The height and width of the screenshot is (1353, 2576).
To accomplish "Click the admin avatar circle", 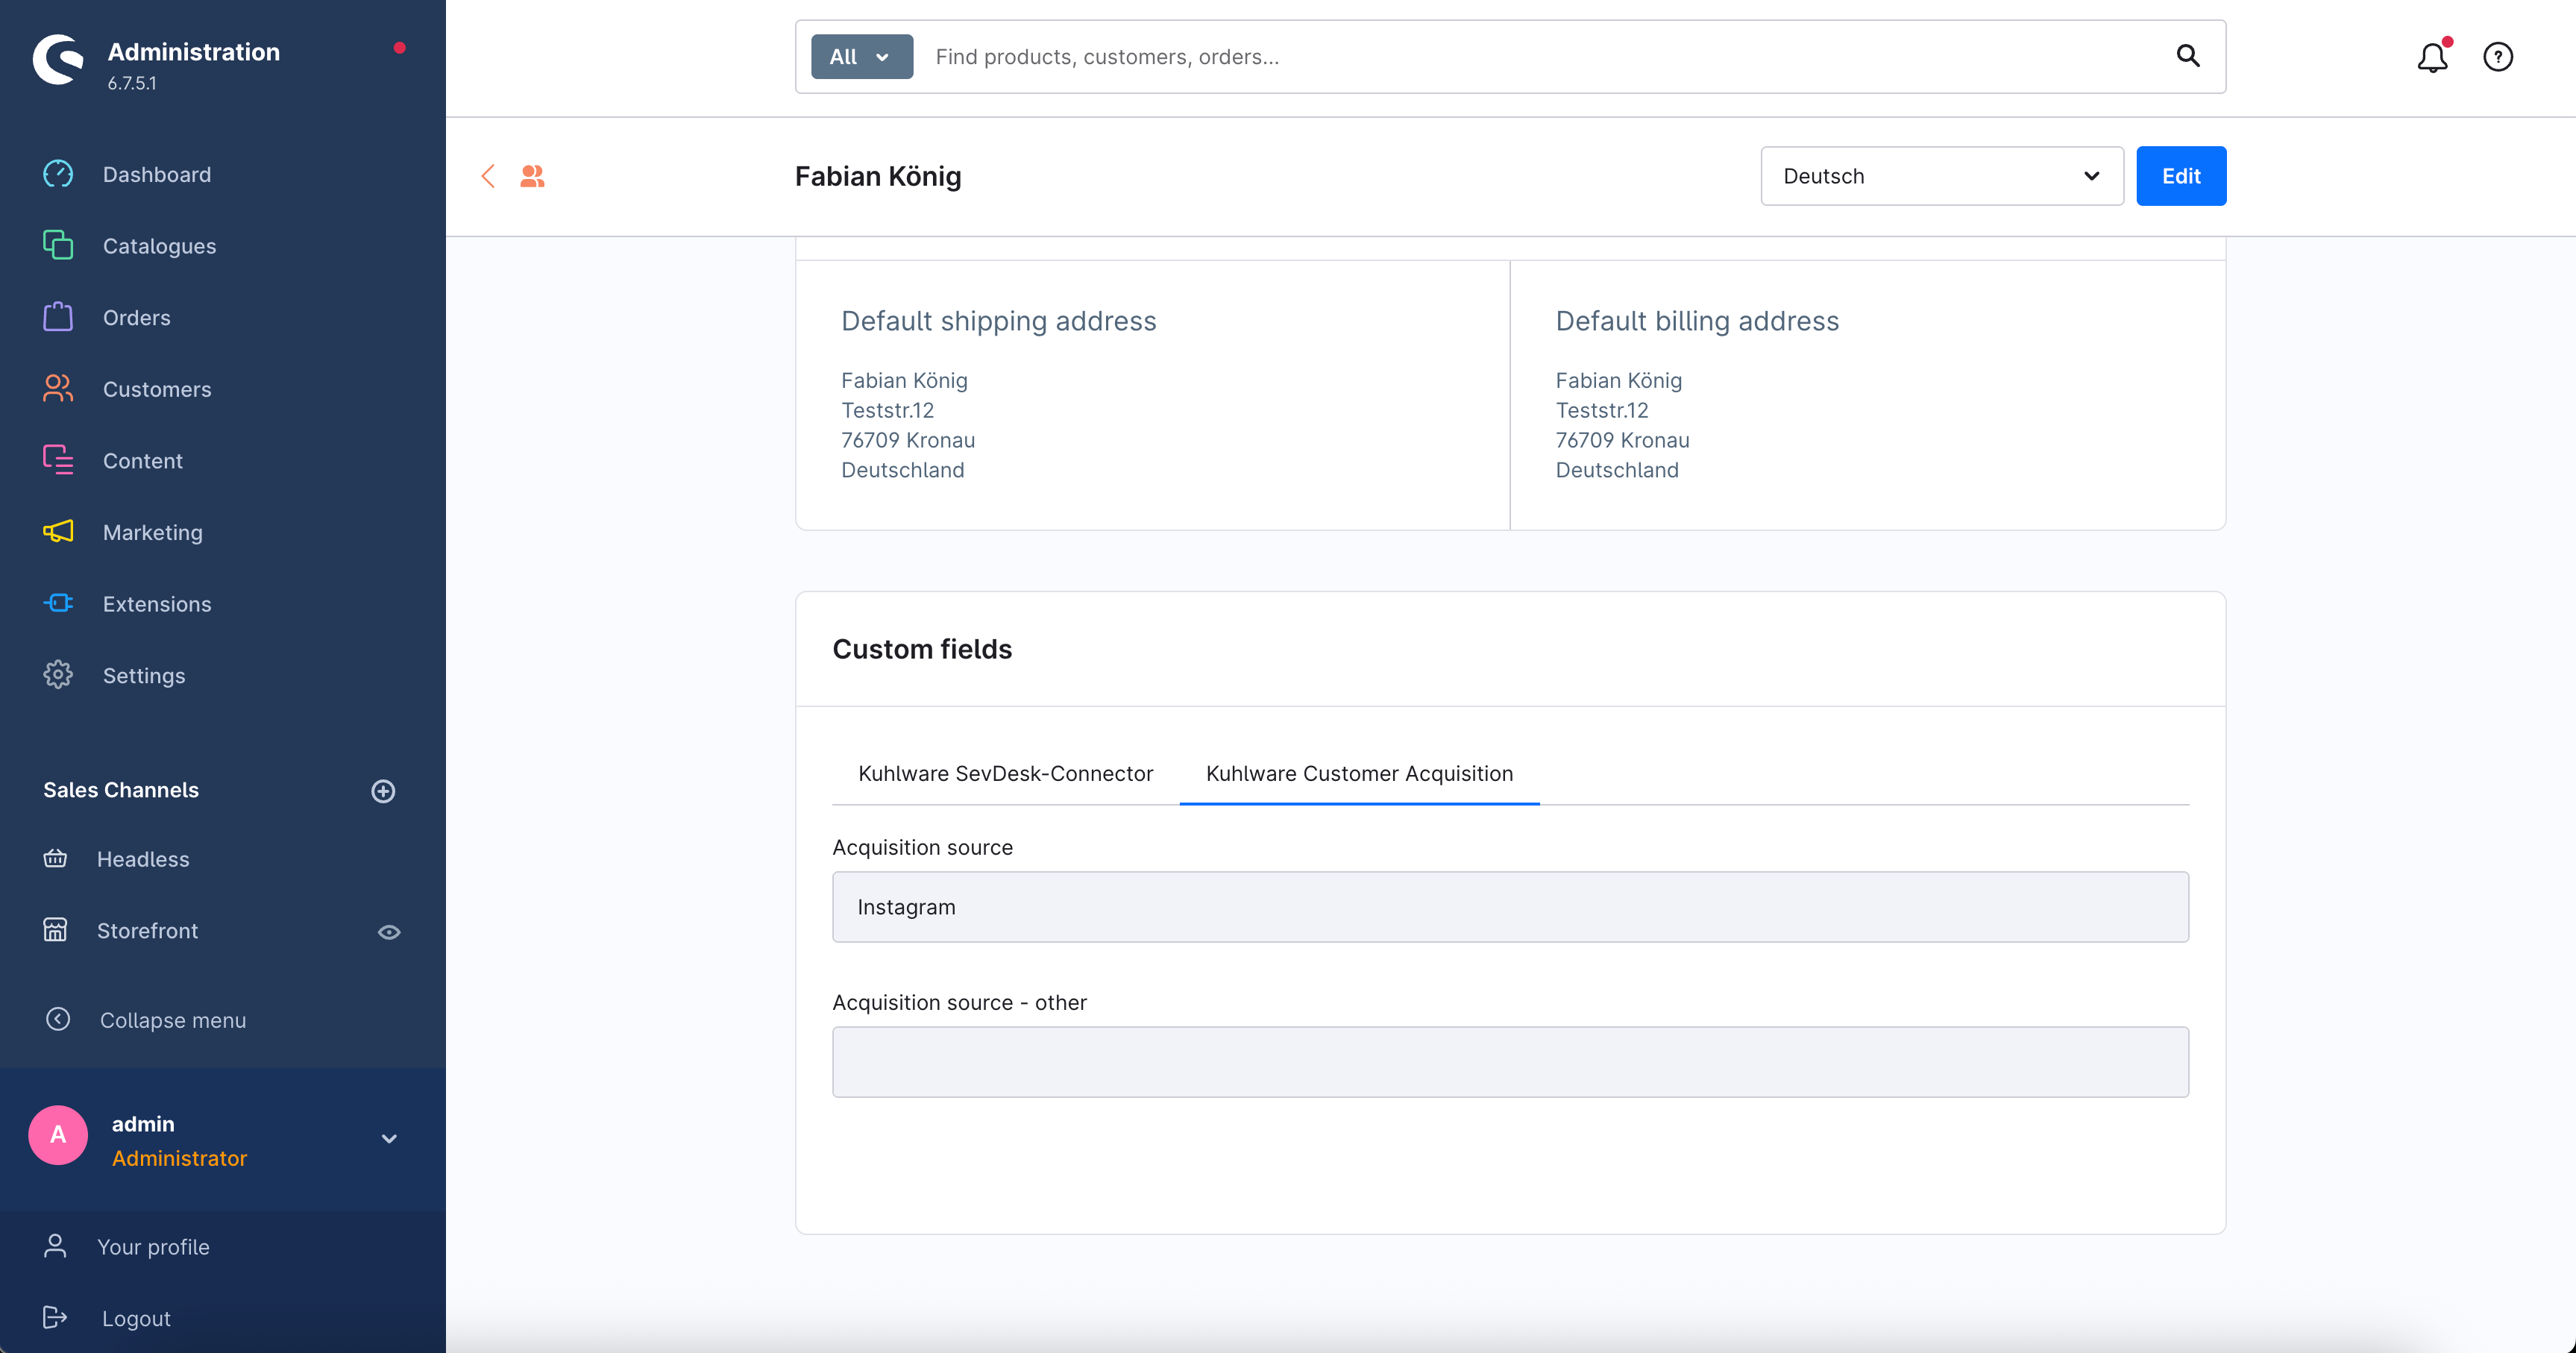I will [58, 1135].
